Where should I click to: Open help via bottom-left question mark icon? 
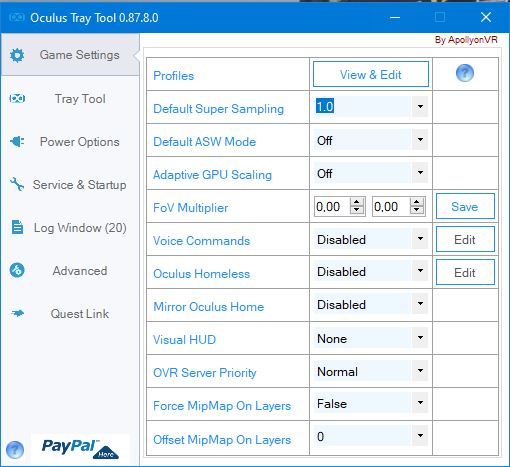pyautogui.click(x=15, y=450)
